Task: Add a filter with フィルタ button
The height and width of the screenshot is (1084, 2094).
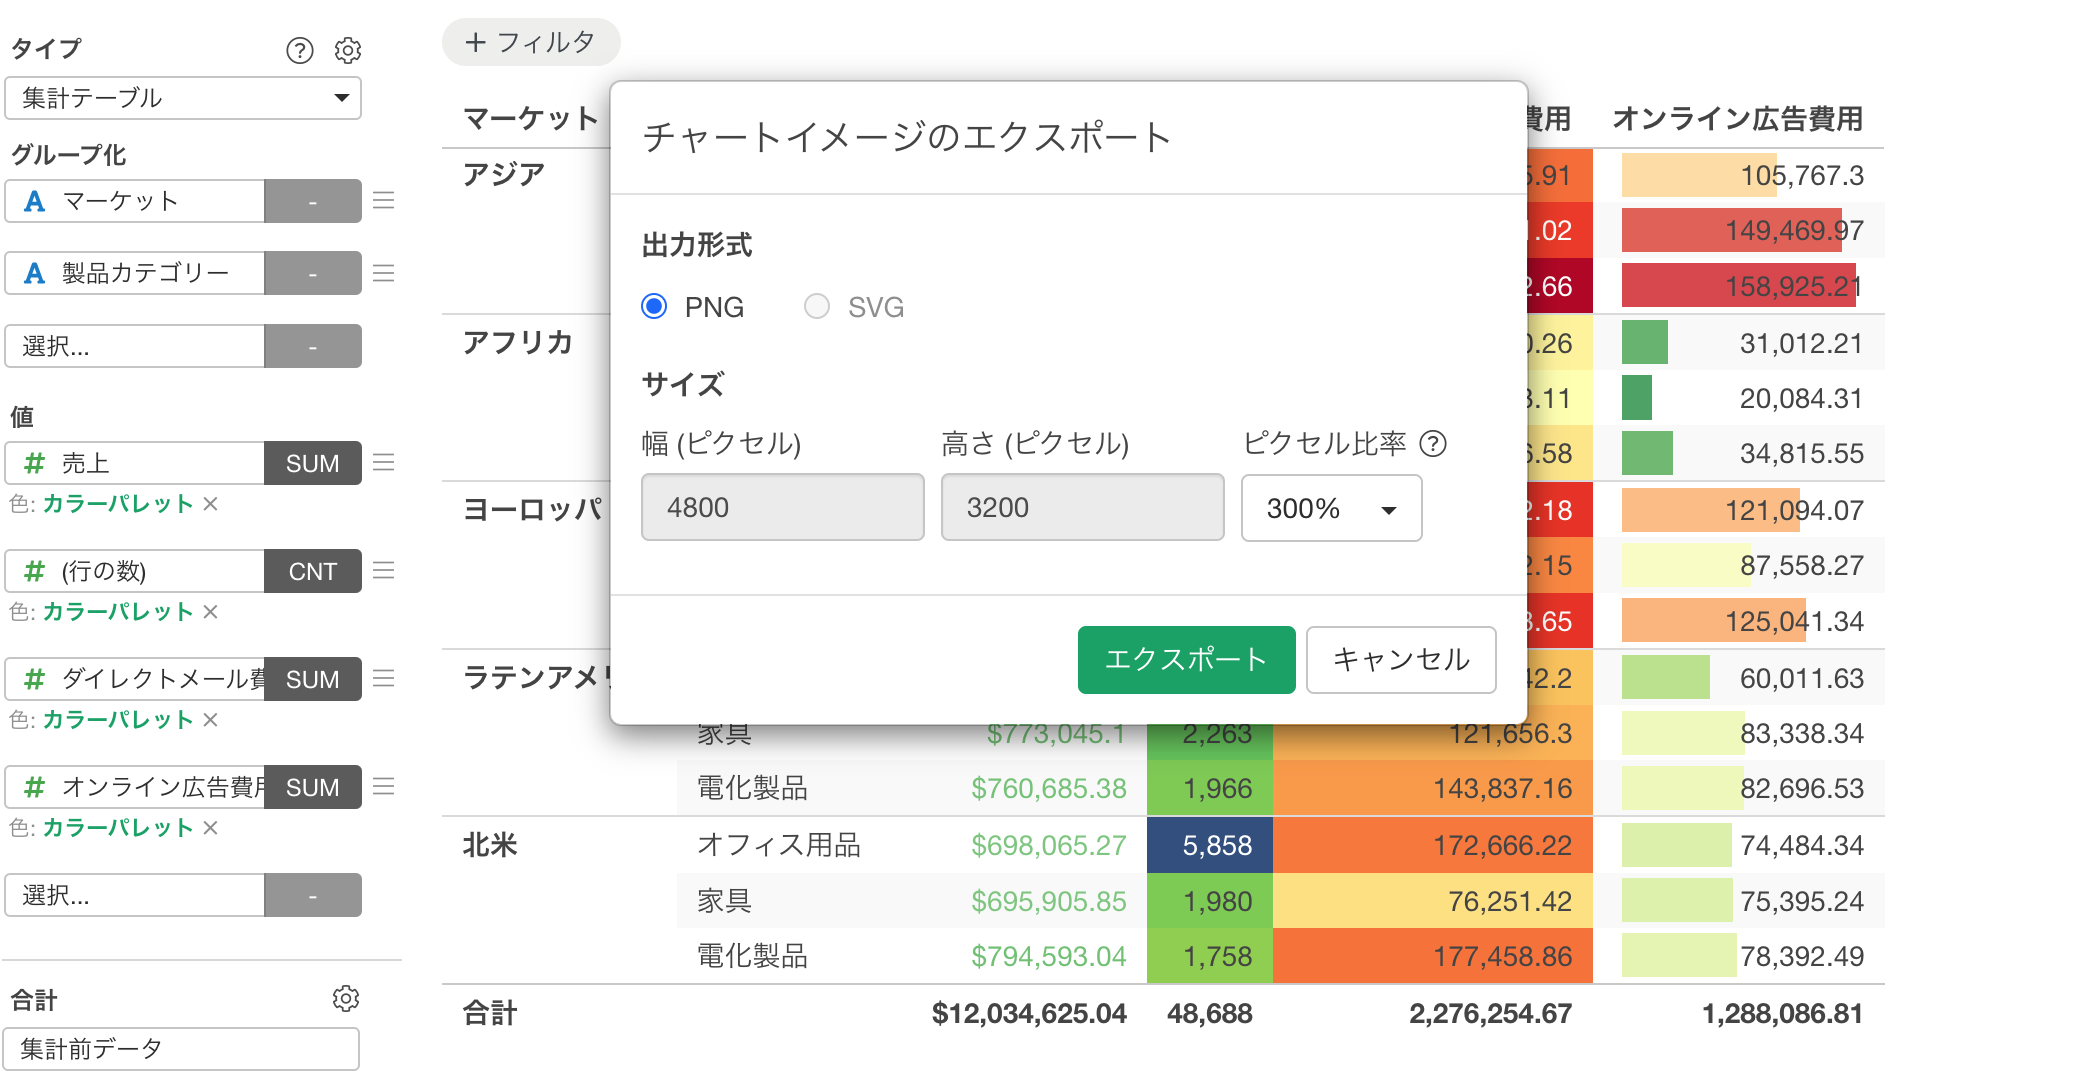Action: click(x=531, y=42)
